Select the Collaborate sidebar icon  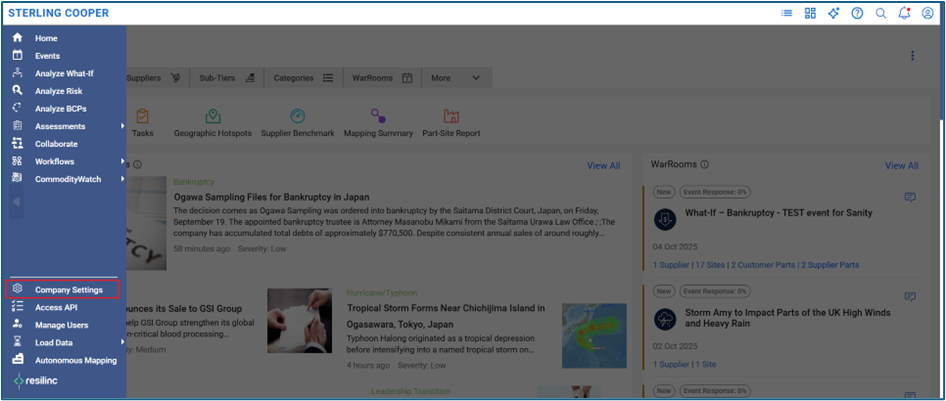[x=17, y=144]
